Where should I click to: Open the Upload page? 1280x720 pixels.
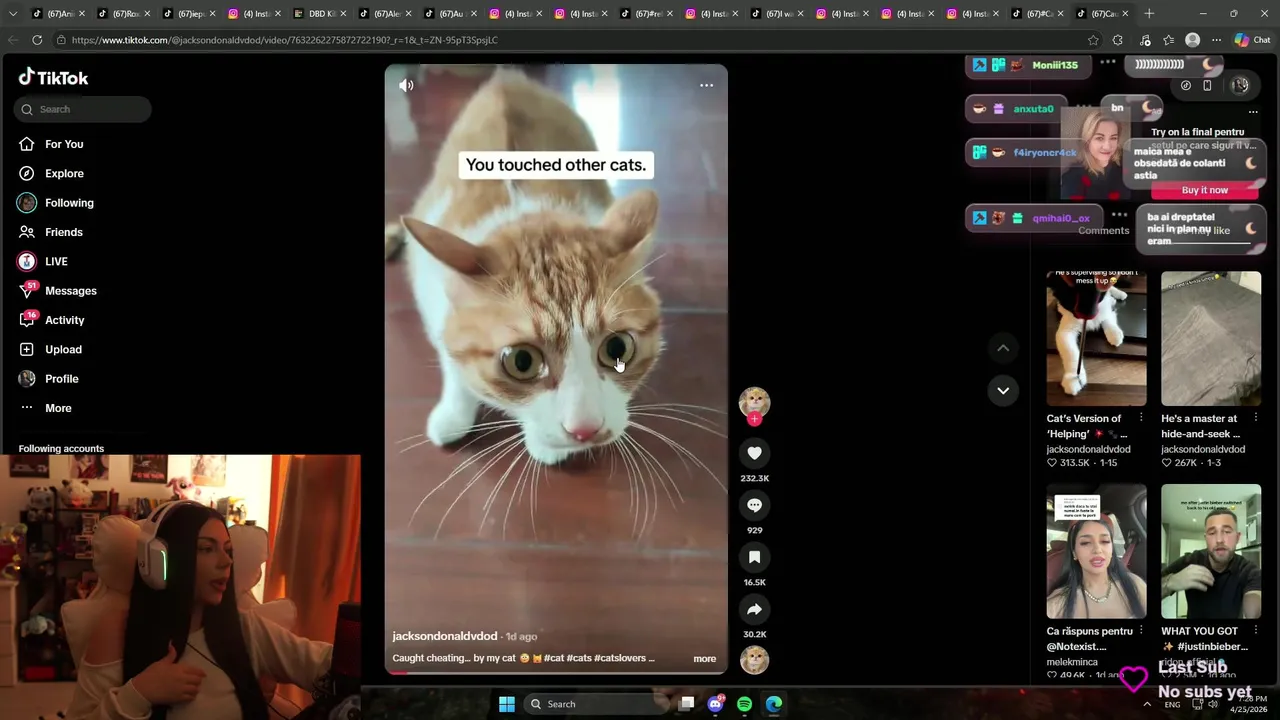[x=63, y=349]
